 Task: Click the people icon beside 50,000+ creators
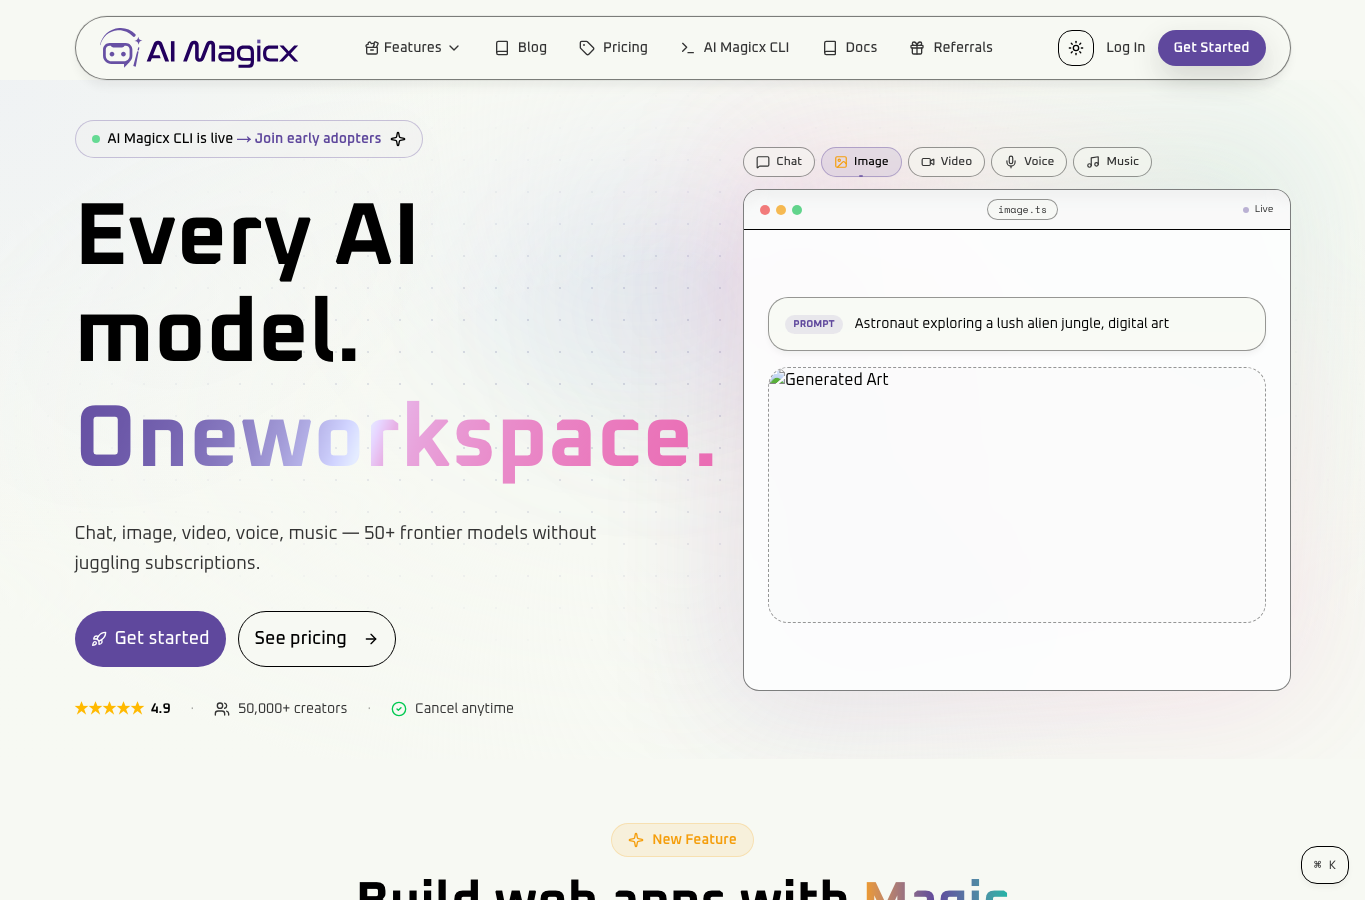click(222, 709)
